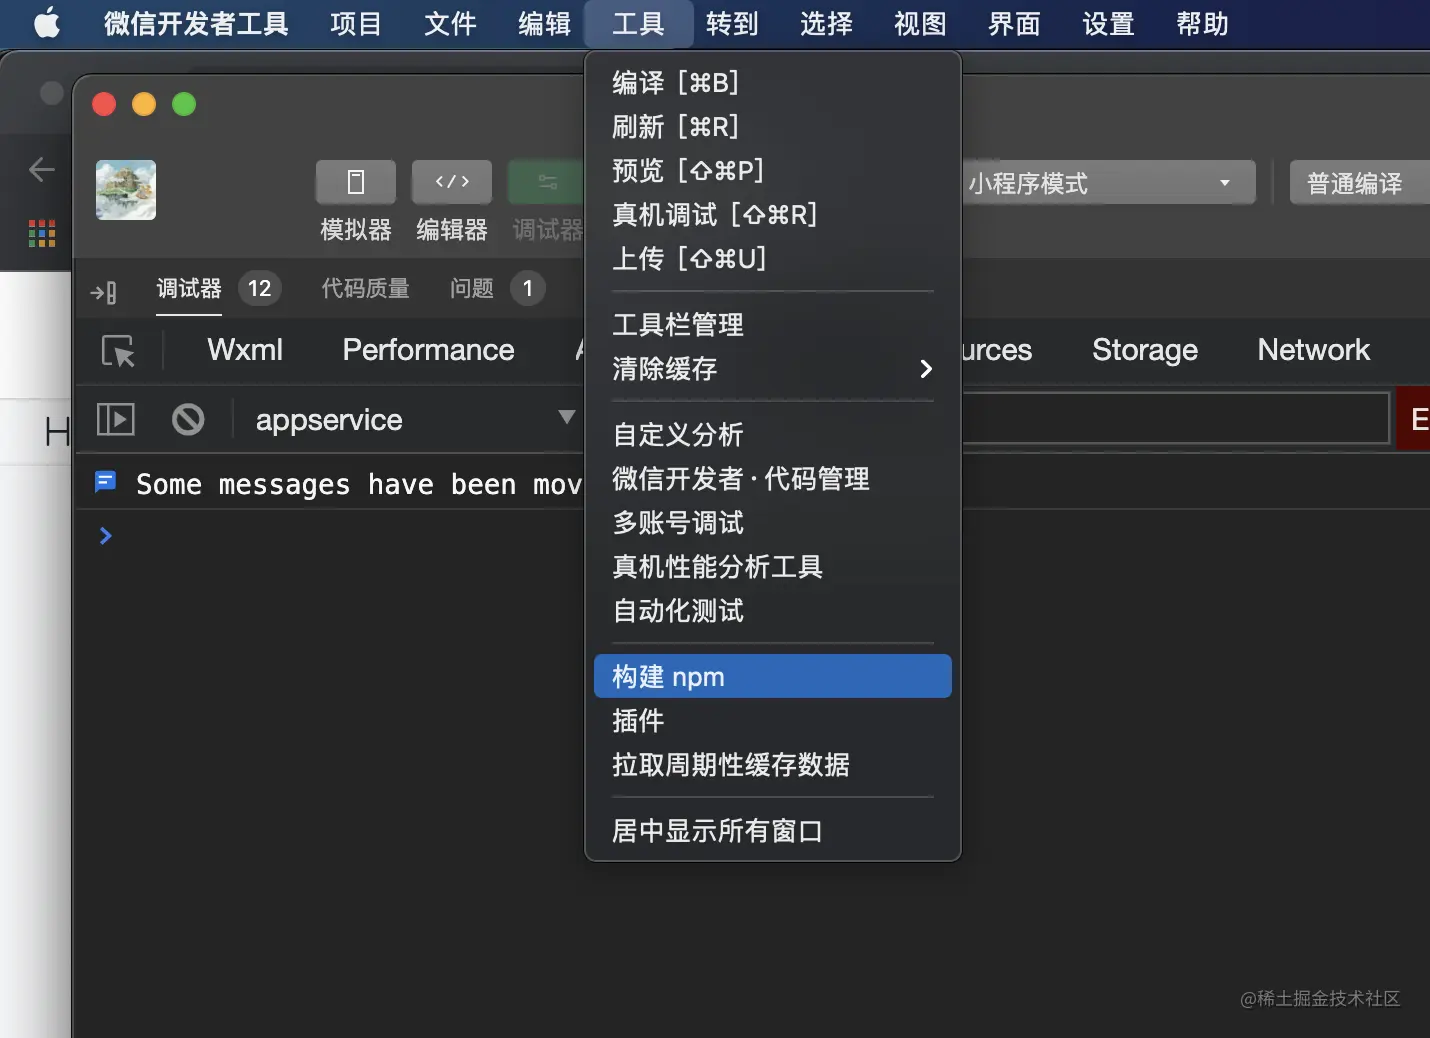Click the blue message info icon
Screen dimensions: 1430x1038
click(x=105, y=482)
